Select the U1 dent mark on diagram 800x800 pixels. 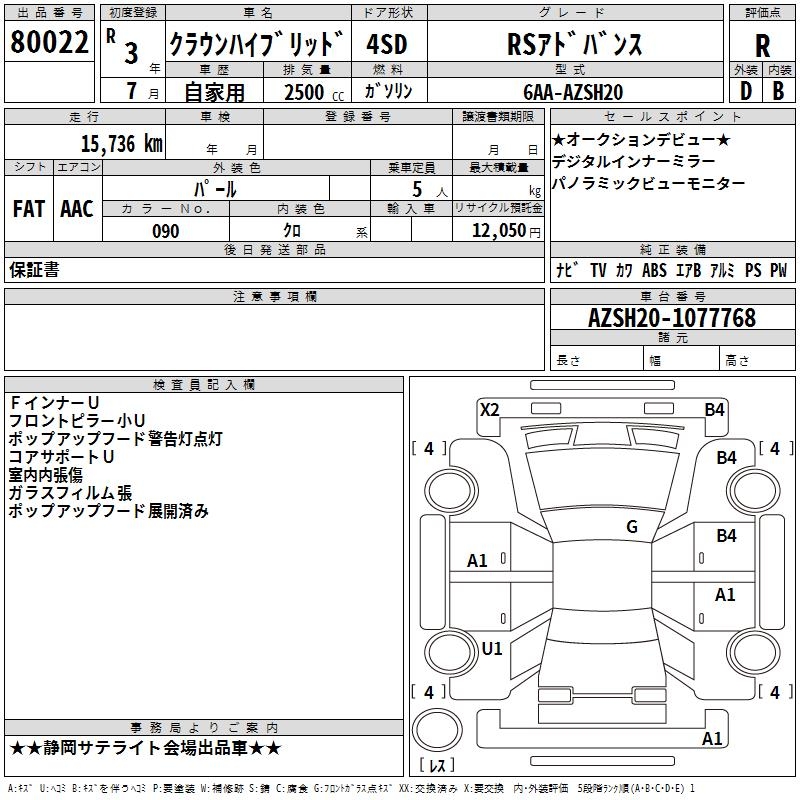coord(492,648)
